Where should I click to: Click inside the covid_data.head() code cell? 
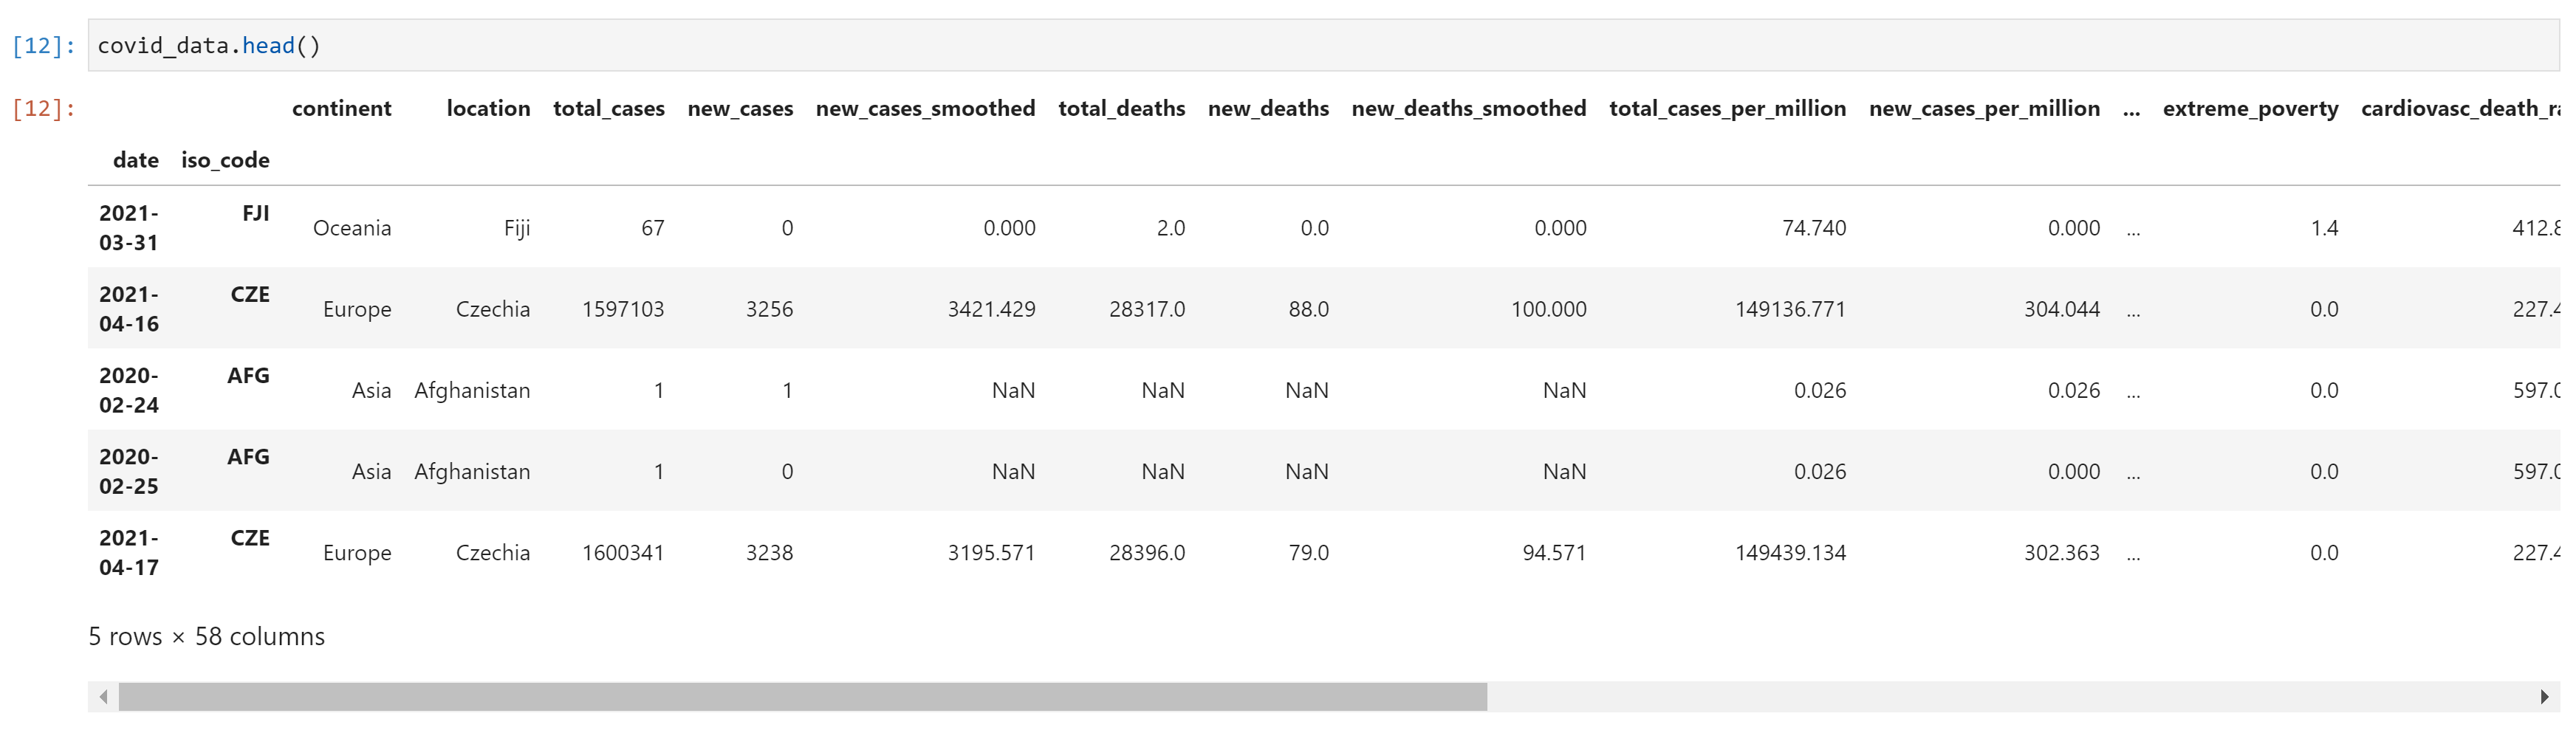tap(210, 45)
